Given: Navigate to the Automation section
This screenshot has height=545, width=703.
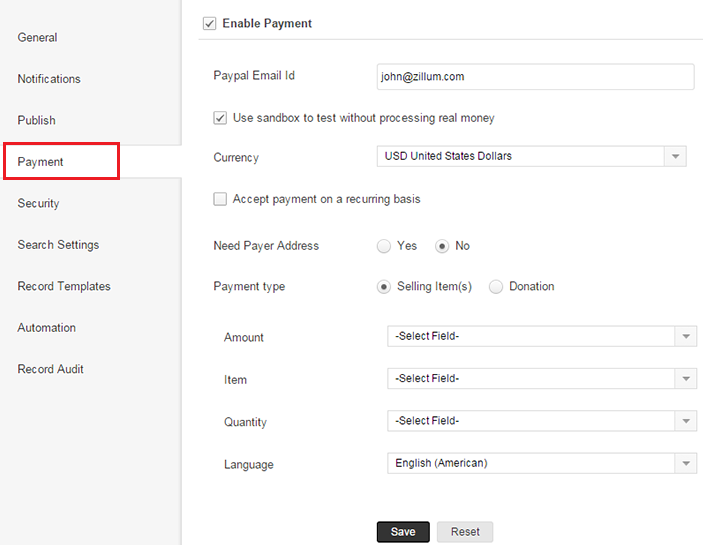Looking at the screenshot, I should click(x=47, y=328).
